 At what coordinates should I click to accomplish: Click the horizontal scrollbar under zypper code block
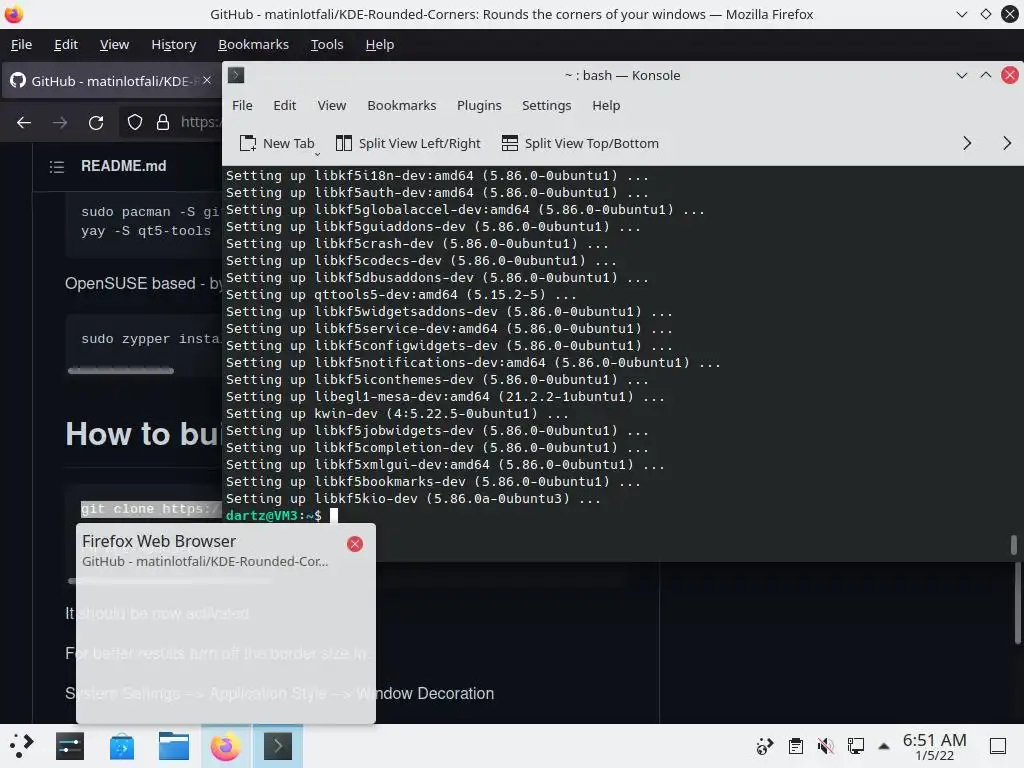click(x=121, y=371)
